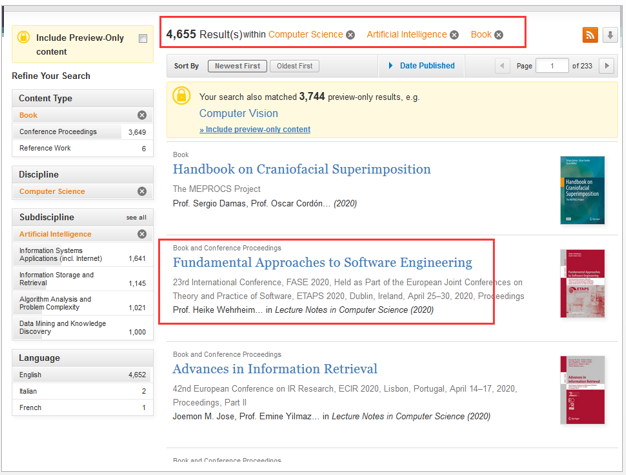Image resolution: width=626 pixels, height=475 pixels.
Task: Click the download results arrow icon
Action: tap(610, 35)
